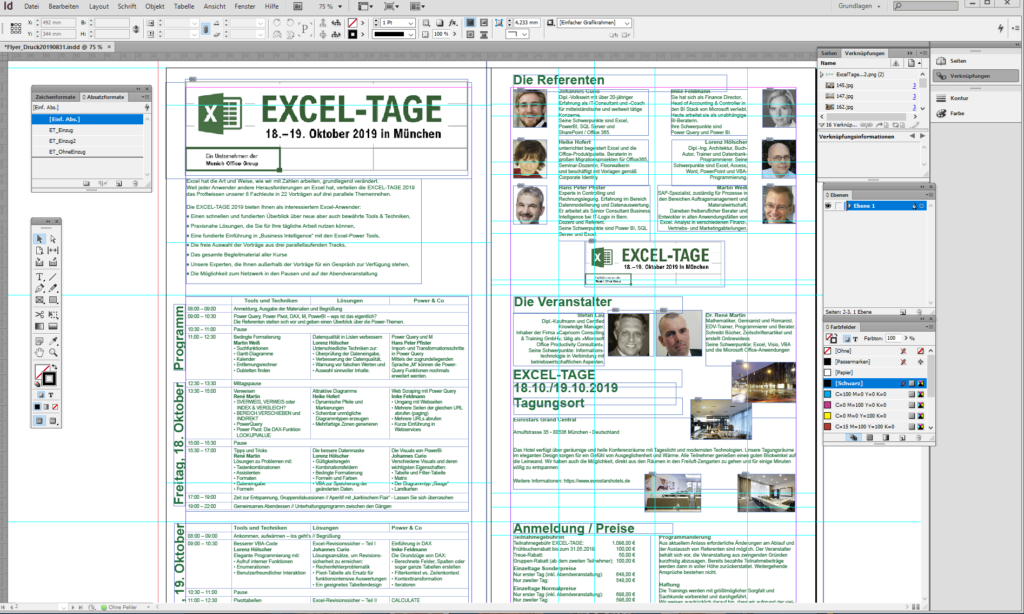Pick the Zoom magnifier tool

(x=52, y=352)
